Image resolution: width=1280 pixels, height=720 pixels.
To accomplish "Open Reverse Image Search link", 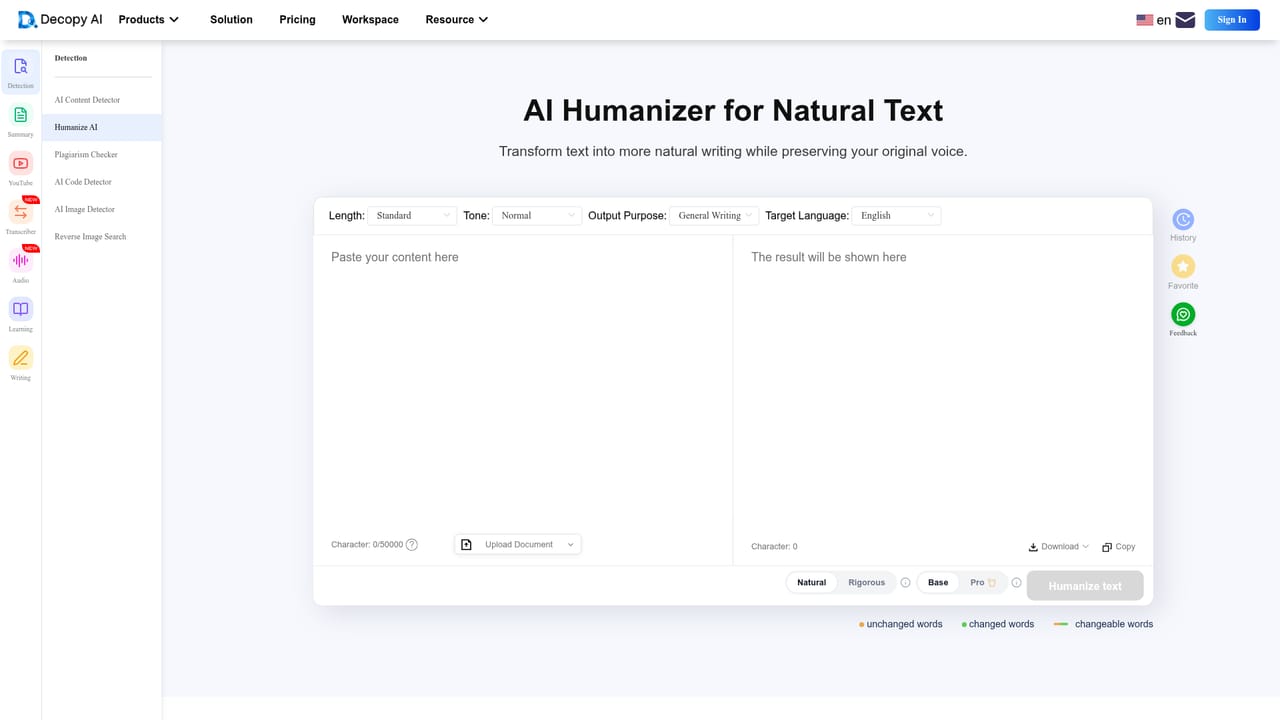I will click(x=90, y=237).
